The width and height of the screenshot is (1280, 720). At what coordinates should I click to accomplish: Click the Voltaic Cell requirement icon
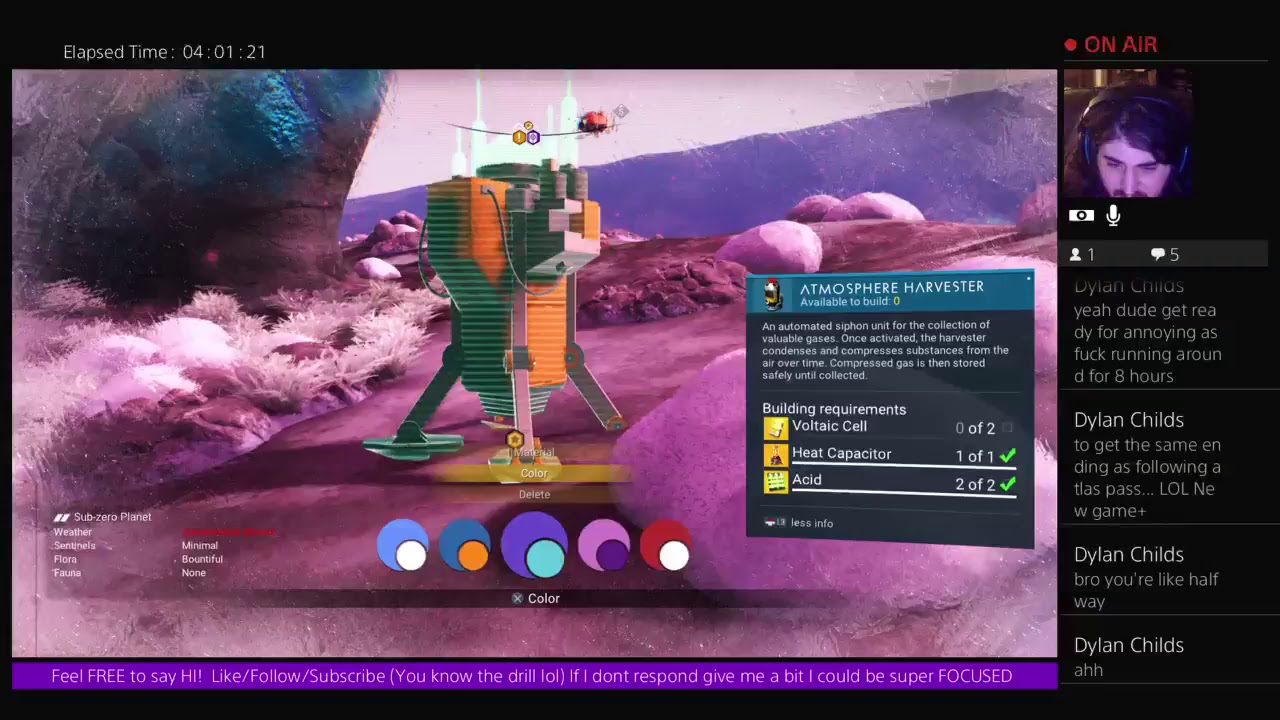[775, 428]
